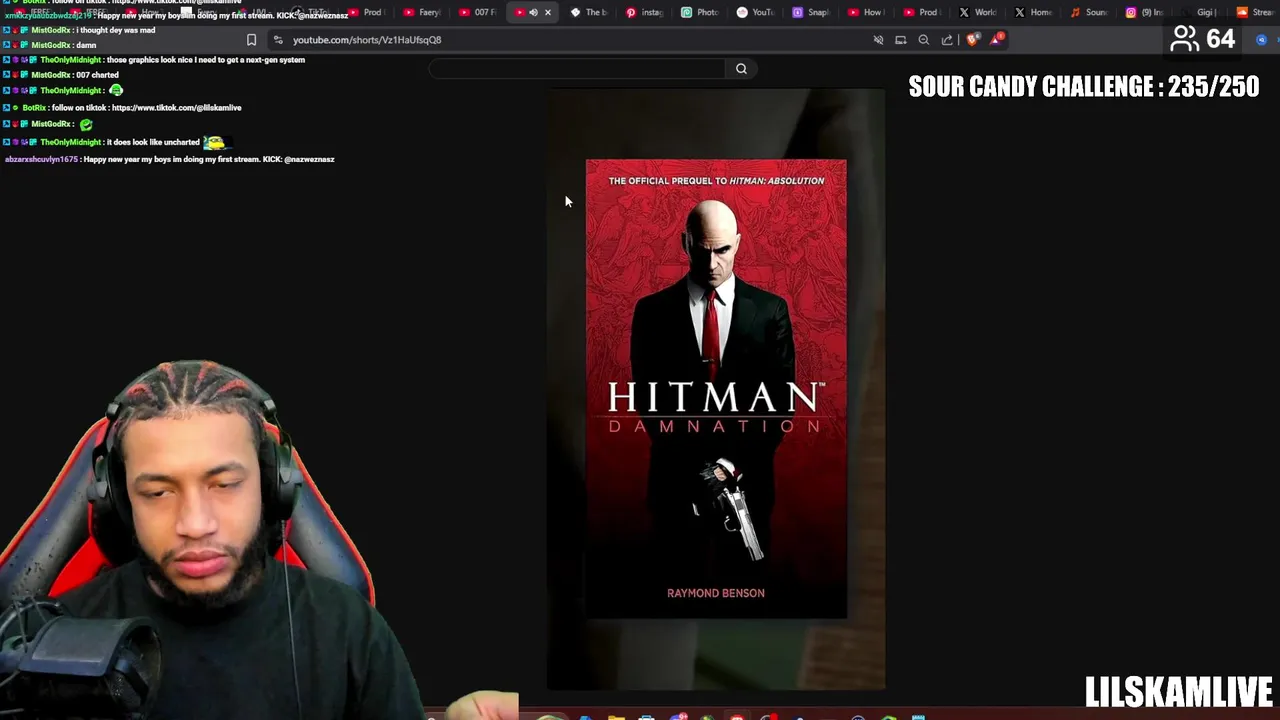
Task: Click the share page icon in address bar
Action: 947,40
